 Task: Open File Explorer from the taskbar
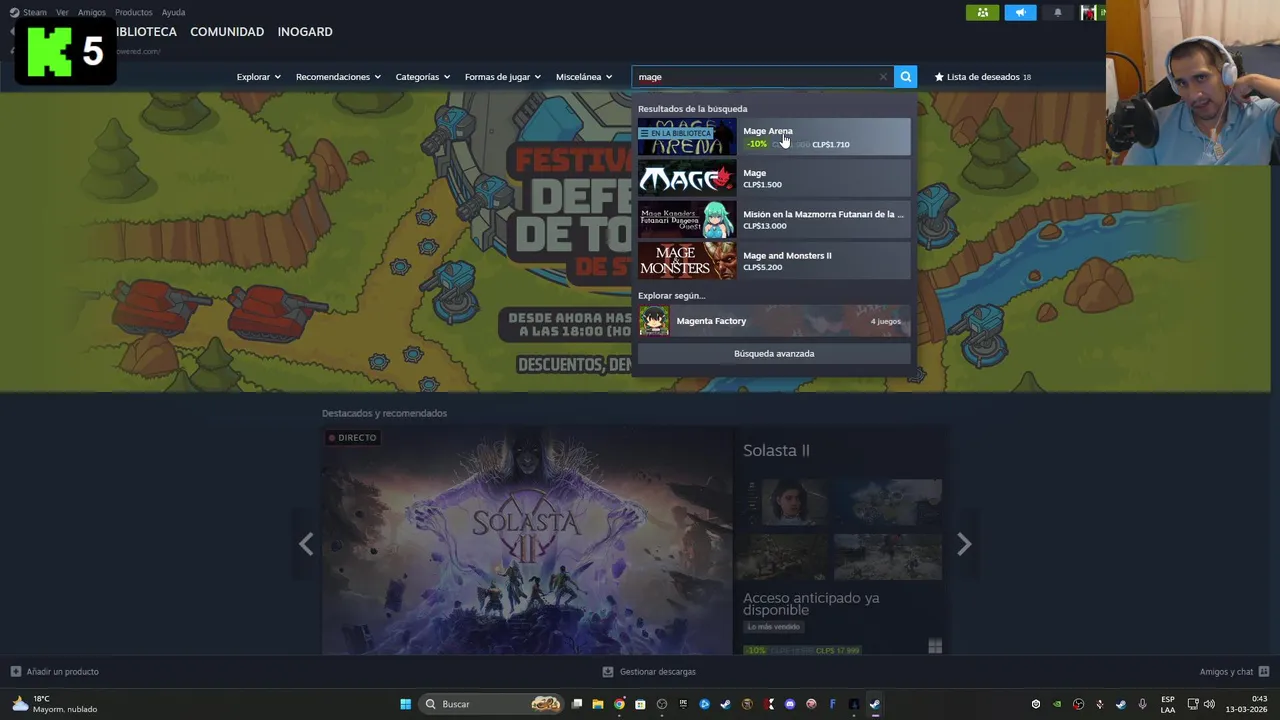tap(598, 704)
